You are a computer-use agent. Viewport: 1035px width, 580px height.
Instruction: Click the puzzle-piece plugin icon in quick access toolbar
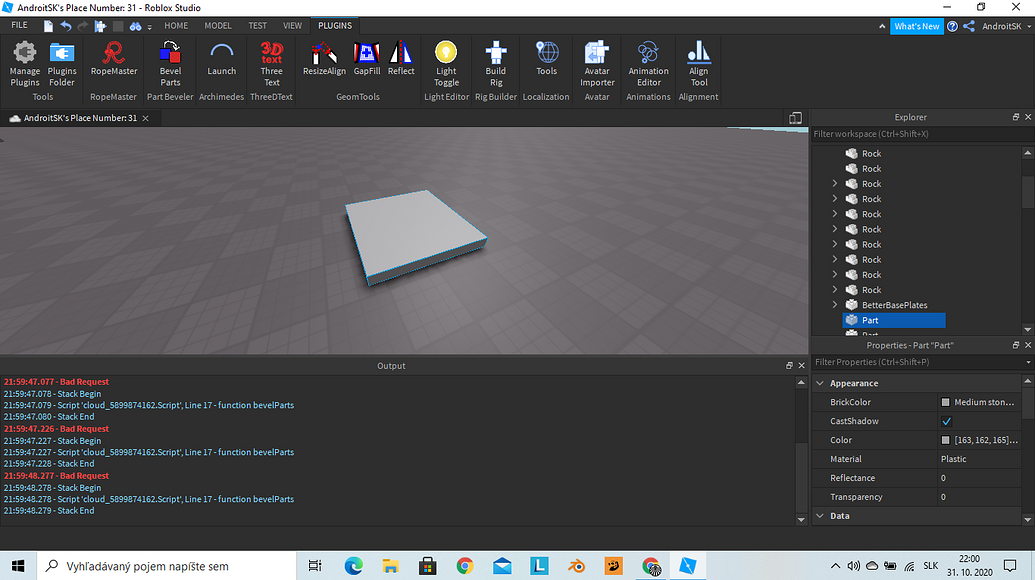(100, 26)
